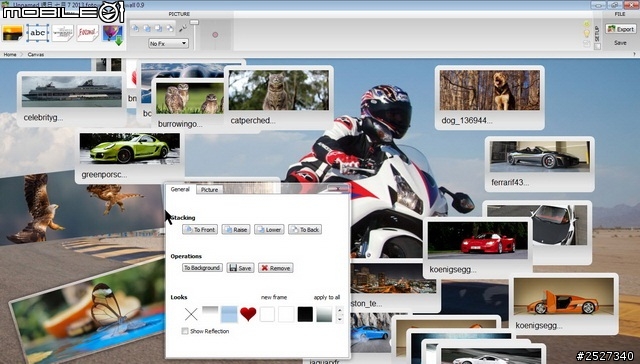Click the Remove button
Viewport: 640px width, 364px height.
276,268
